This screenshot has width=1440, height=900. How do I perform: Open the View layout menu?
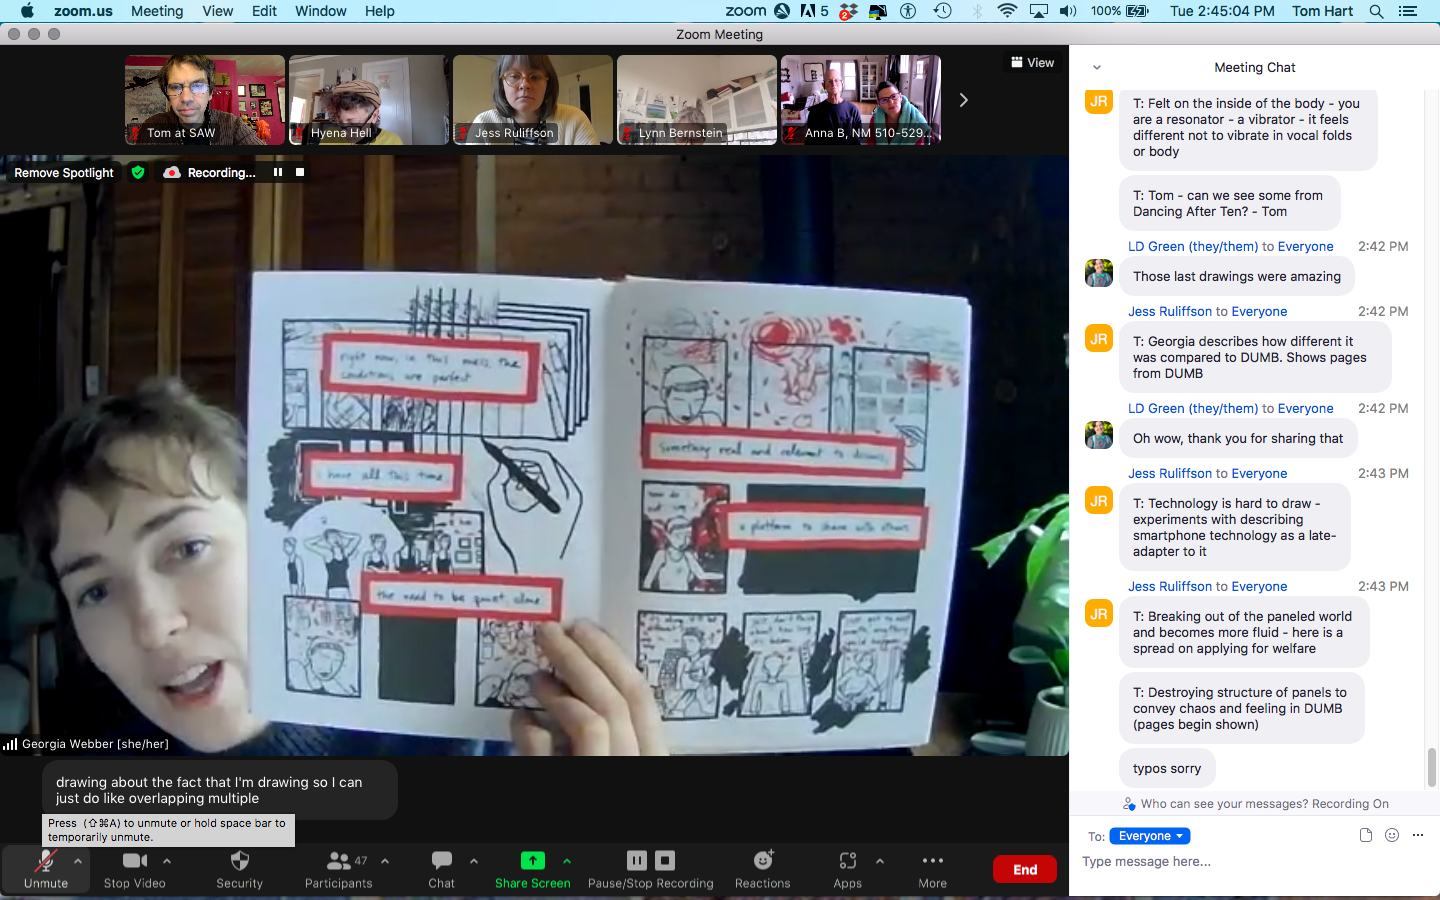[x=1032, y=62]
